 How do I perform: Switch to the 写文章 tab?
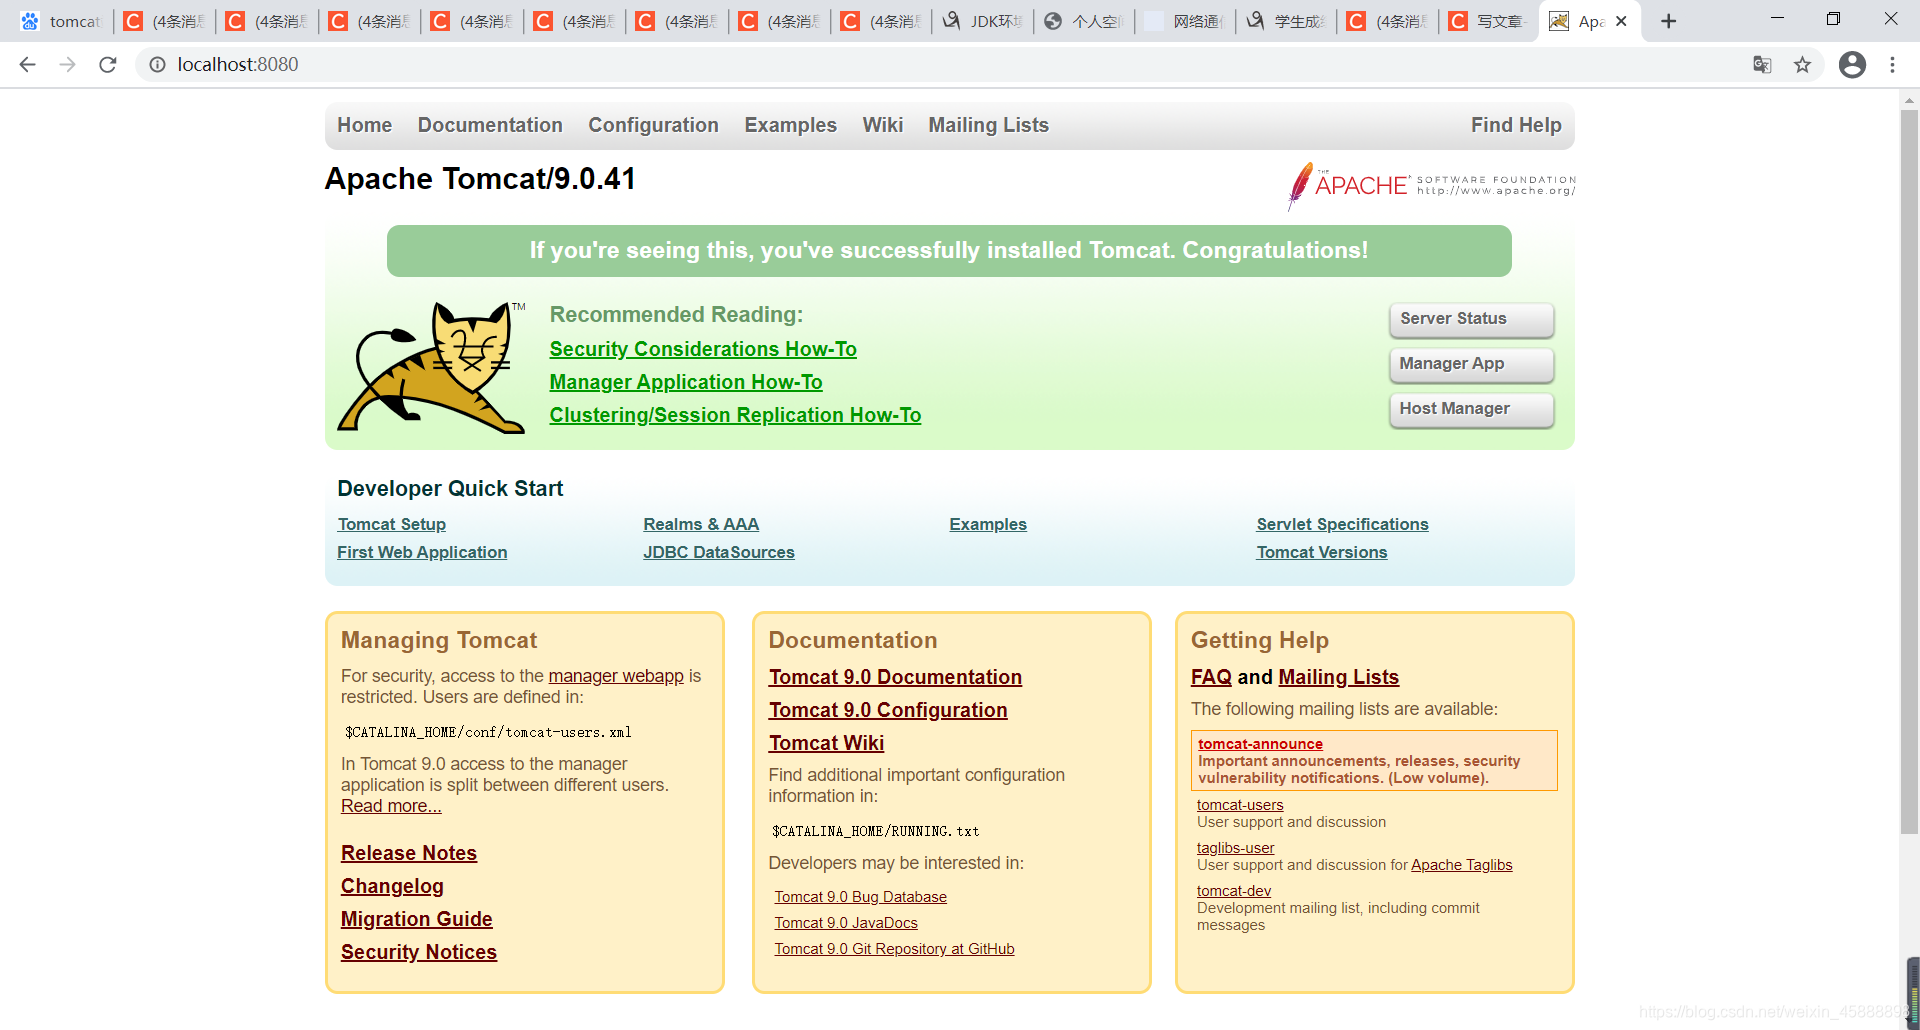pyautogui.click(x=1490, y=21)
